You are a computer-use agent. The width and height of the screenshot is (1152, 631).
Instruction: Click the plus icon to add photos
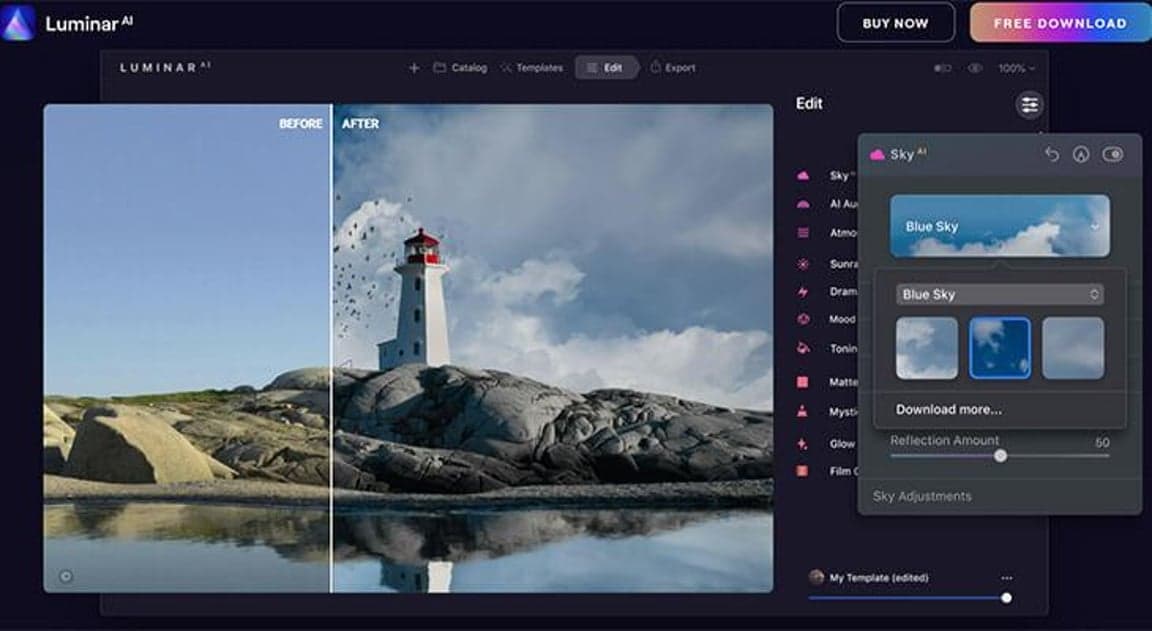point(414,68)
